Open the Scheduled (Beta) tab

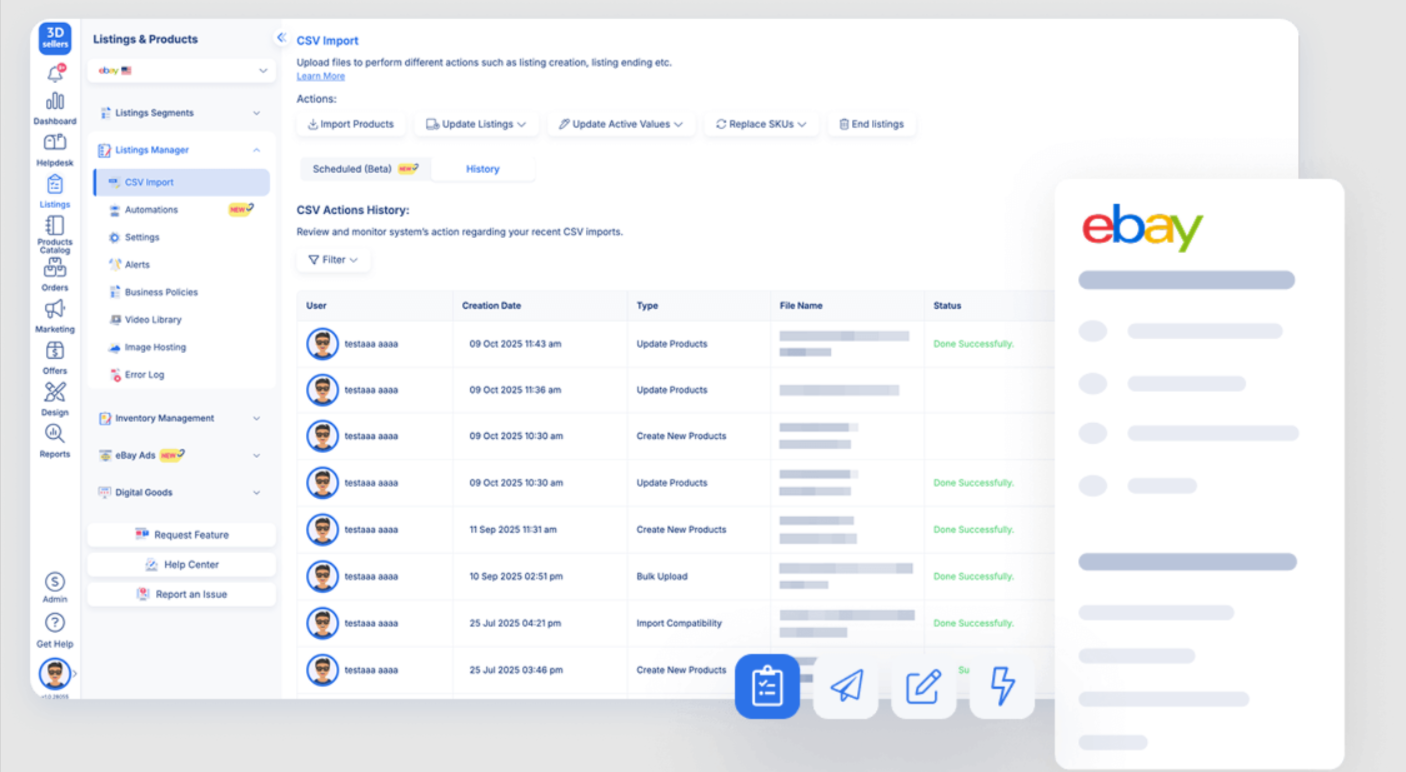364,168
